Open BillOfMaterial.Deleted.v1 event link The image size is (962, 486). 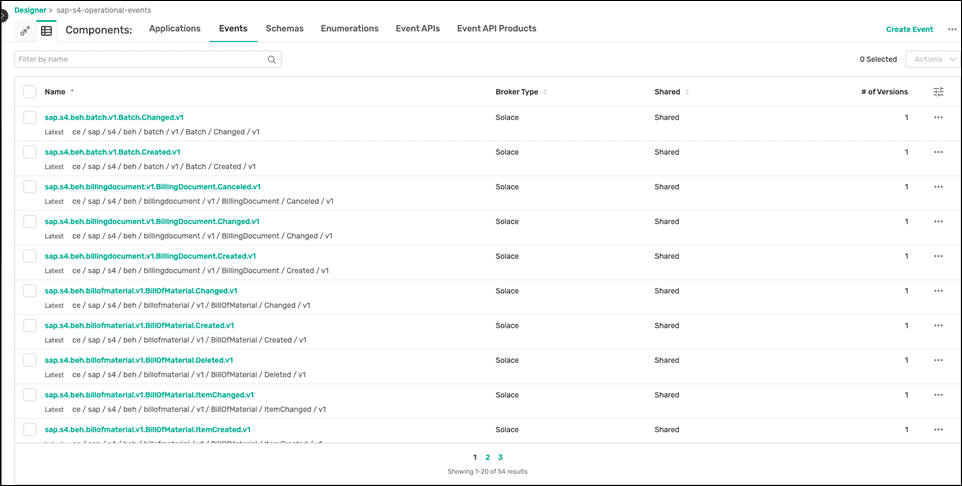pos(139,360)
